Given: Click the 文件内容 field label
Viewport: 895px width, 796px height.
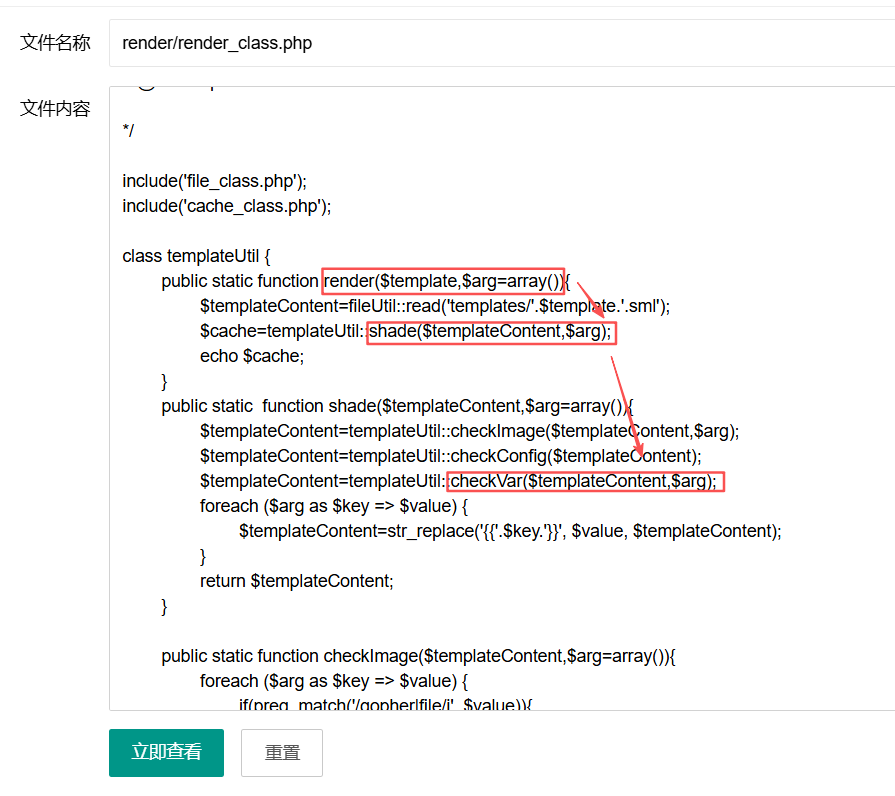Looking at the screenshot, I should click(55, 108).
